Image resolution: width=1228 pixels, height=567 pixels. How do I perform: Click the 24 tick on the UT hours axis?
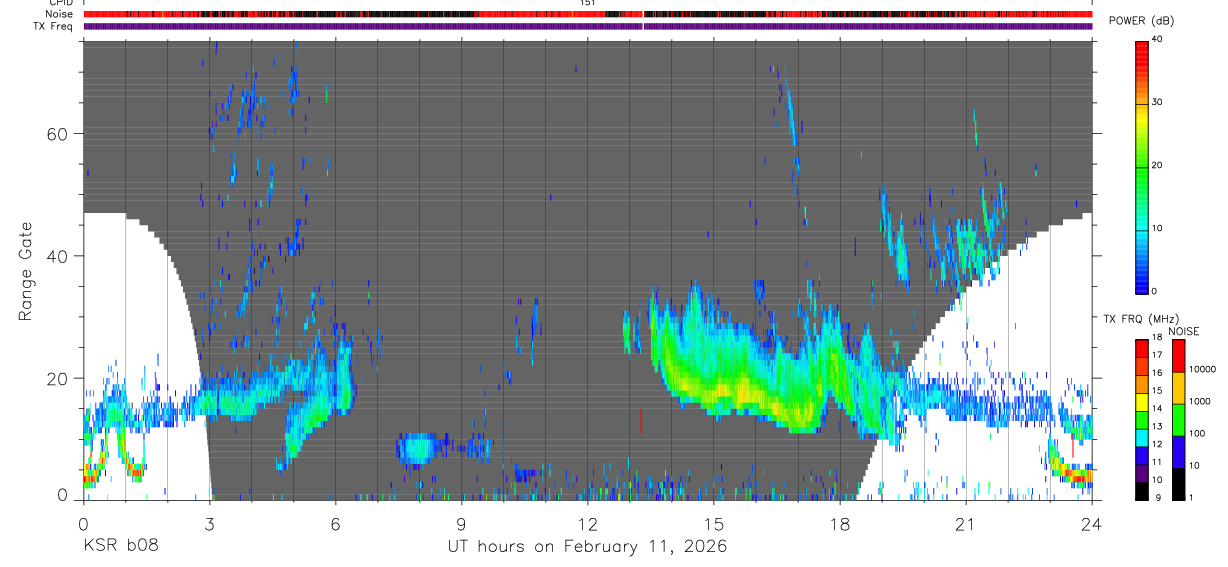[1092, 523]
